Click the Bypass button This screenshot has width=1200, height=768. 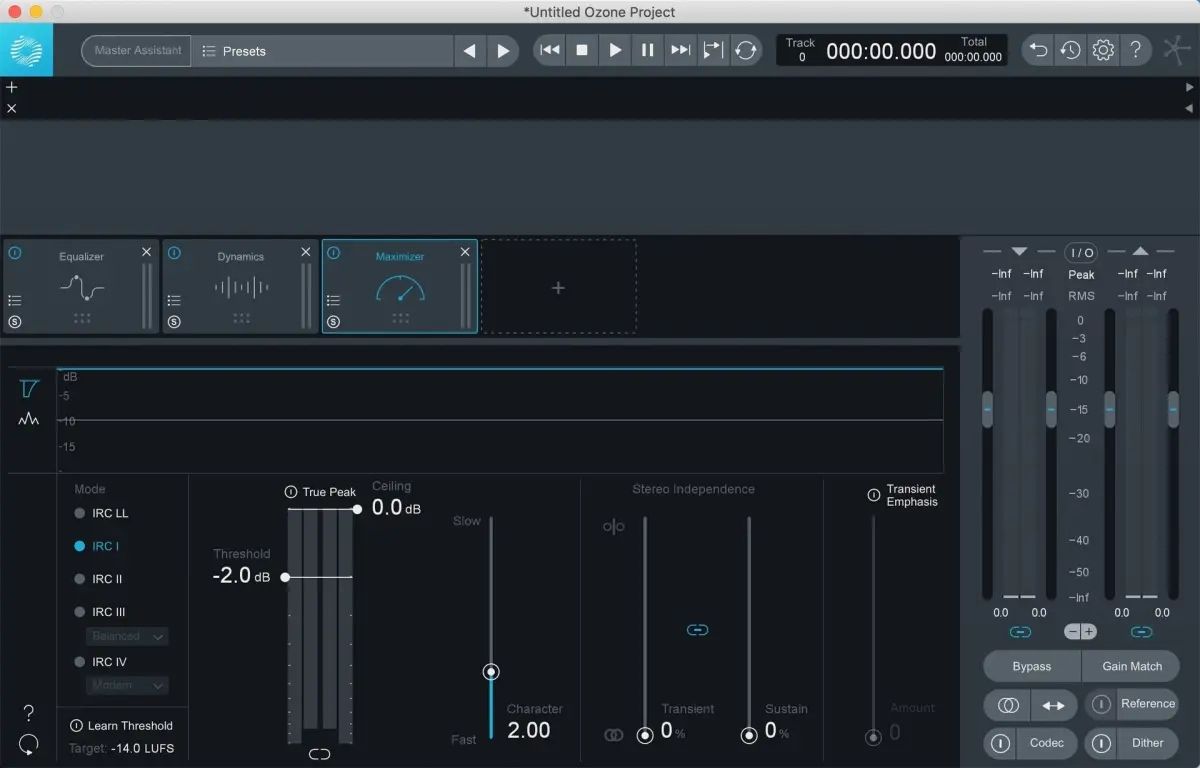[1032, 666]
